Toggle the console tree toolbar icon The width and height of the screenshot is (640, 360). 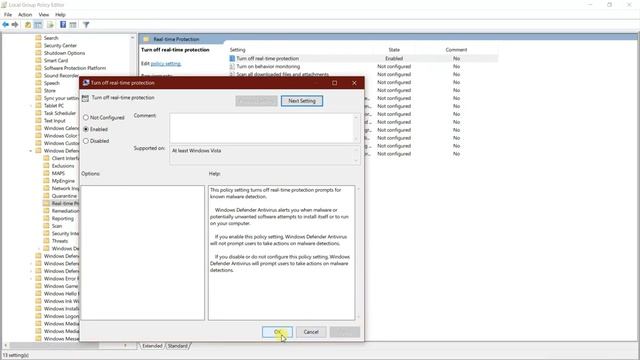click(x=38, y=25)
